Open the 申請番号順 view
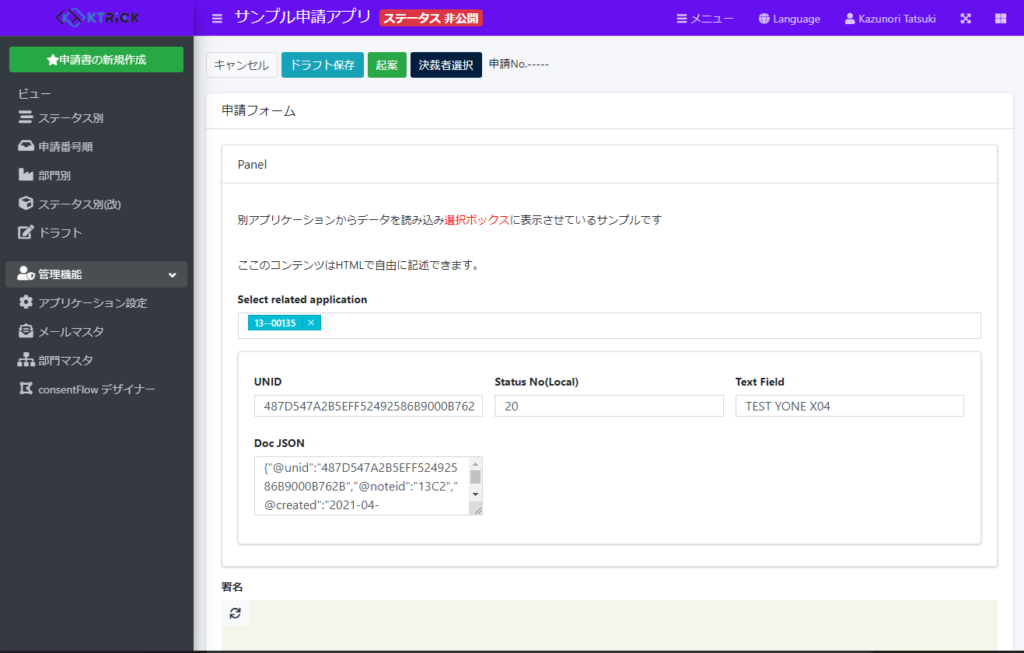The width and height of the screenshot is (1024, 653). [65, 147]
